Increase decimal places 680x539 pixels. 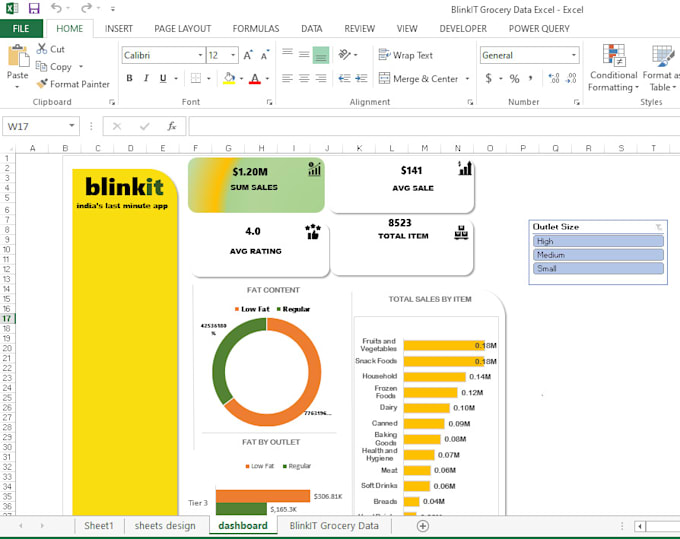point(554,78)
